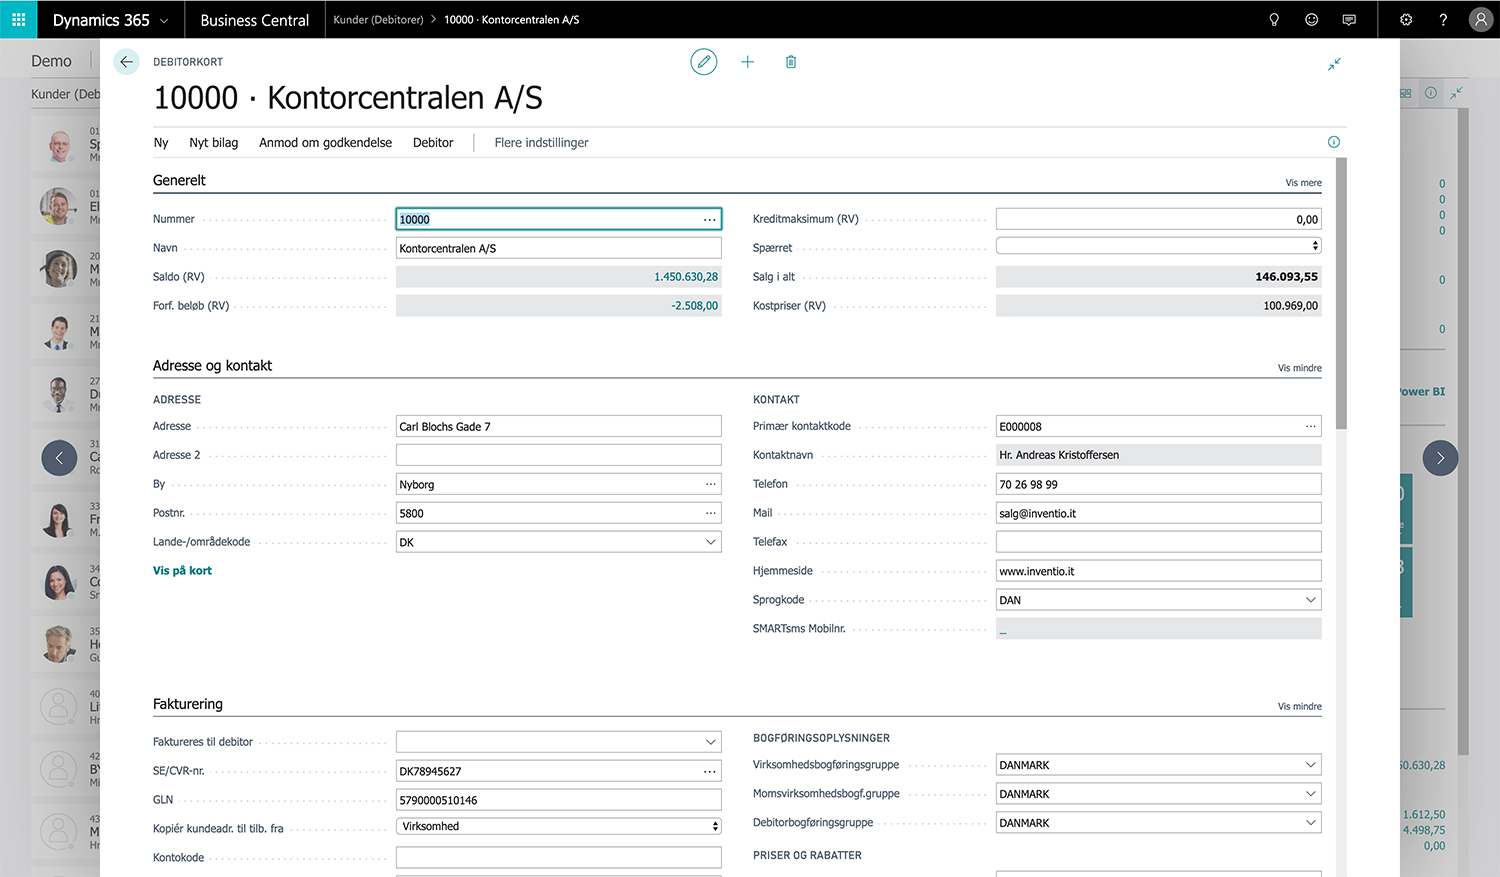The width and height of the screenshot is (1500, 877).
Task: Go back with the arrow button
Action: tap(126, 62)
